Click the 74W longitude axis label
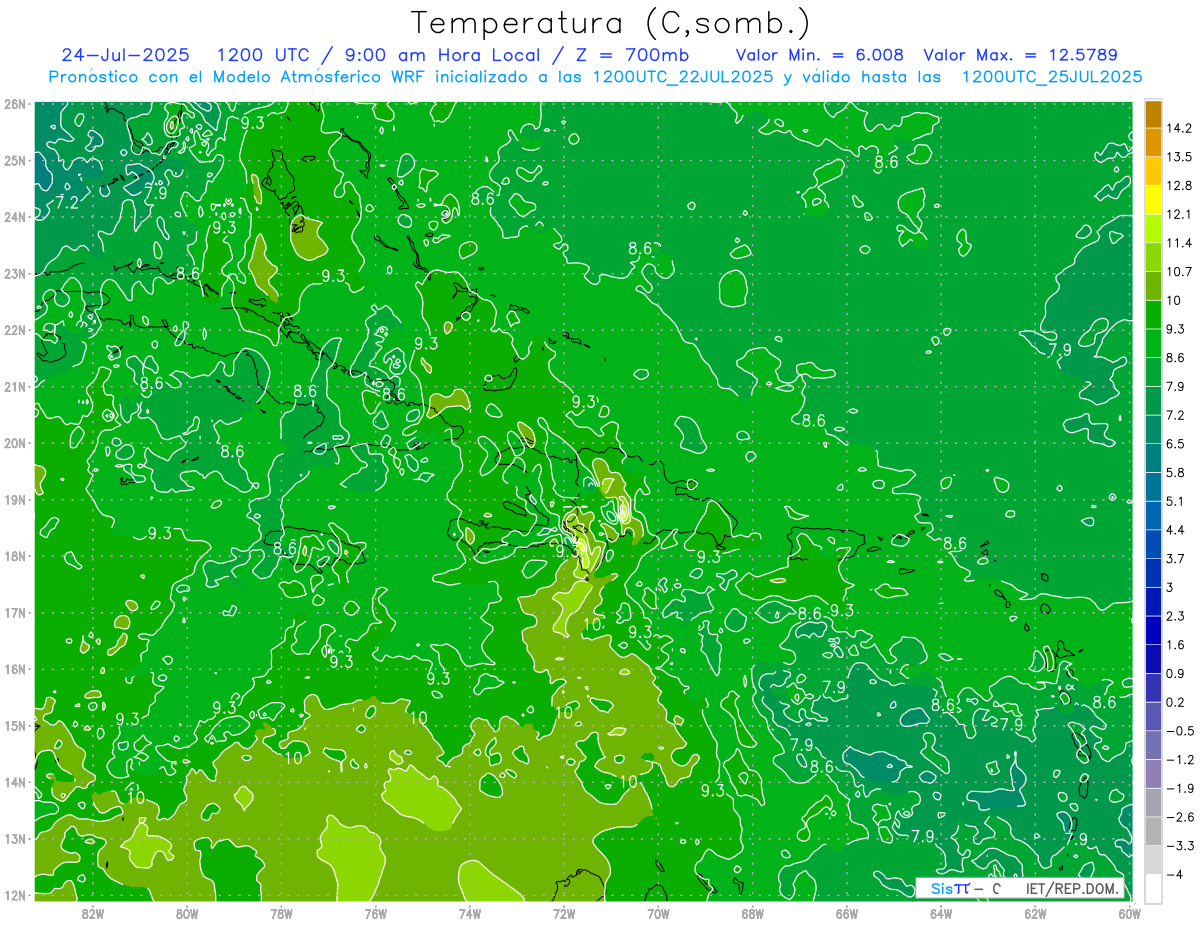Screen dimensions: 1200x927 [470, 913]
